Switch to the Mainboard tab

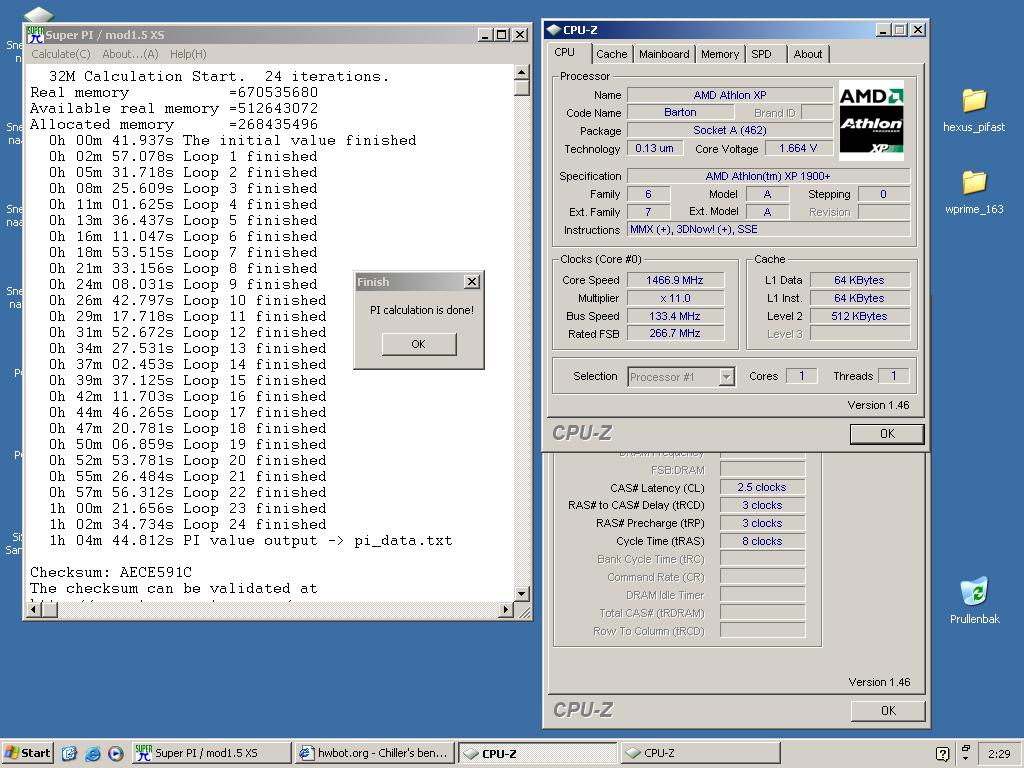click(664, 54)
